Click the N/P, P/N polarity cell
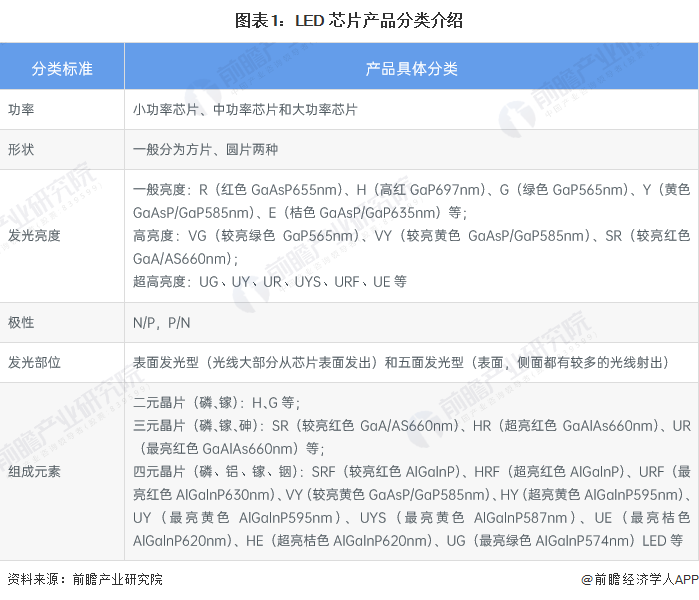This screenshot has height=600, width=699. pyautogui.click(x=161, y=322)
